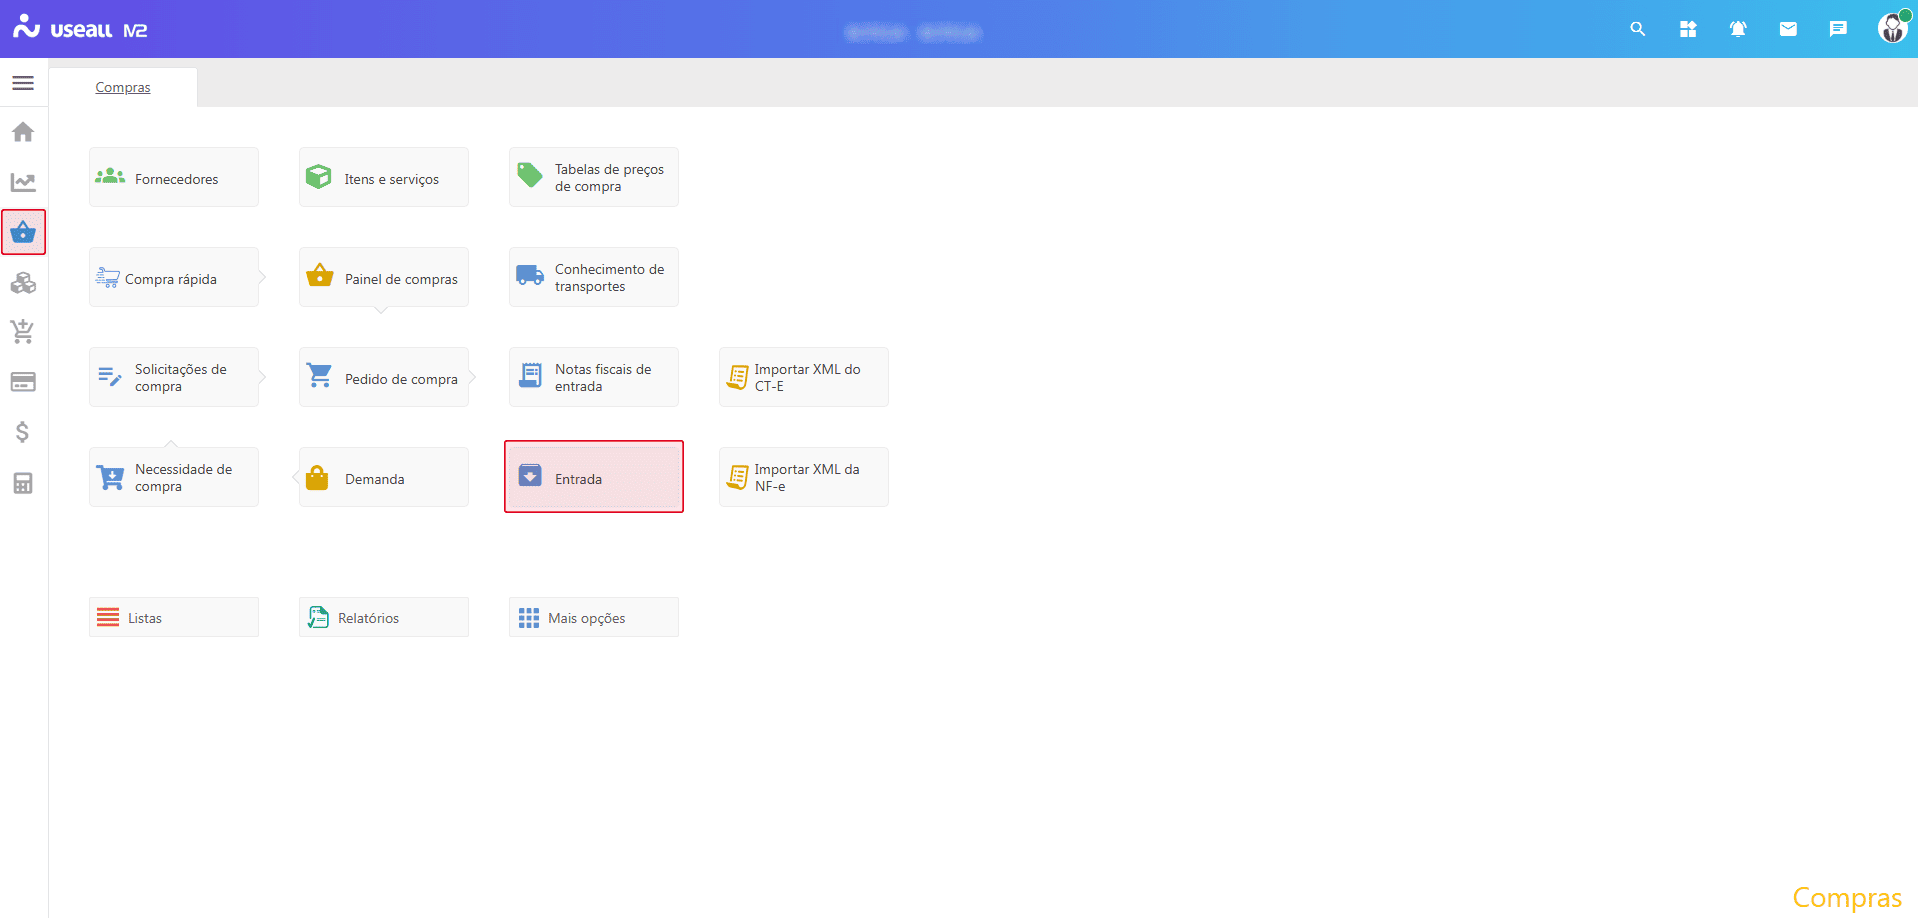This screenshot has height=918, width=1918.
Task: Toggle the hamburger menu in sidebar
Action: click(x=23, y=83)
